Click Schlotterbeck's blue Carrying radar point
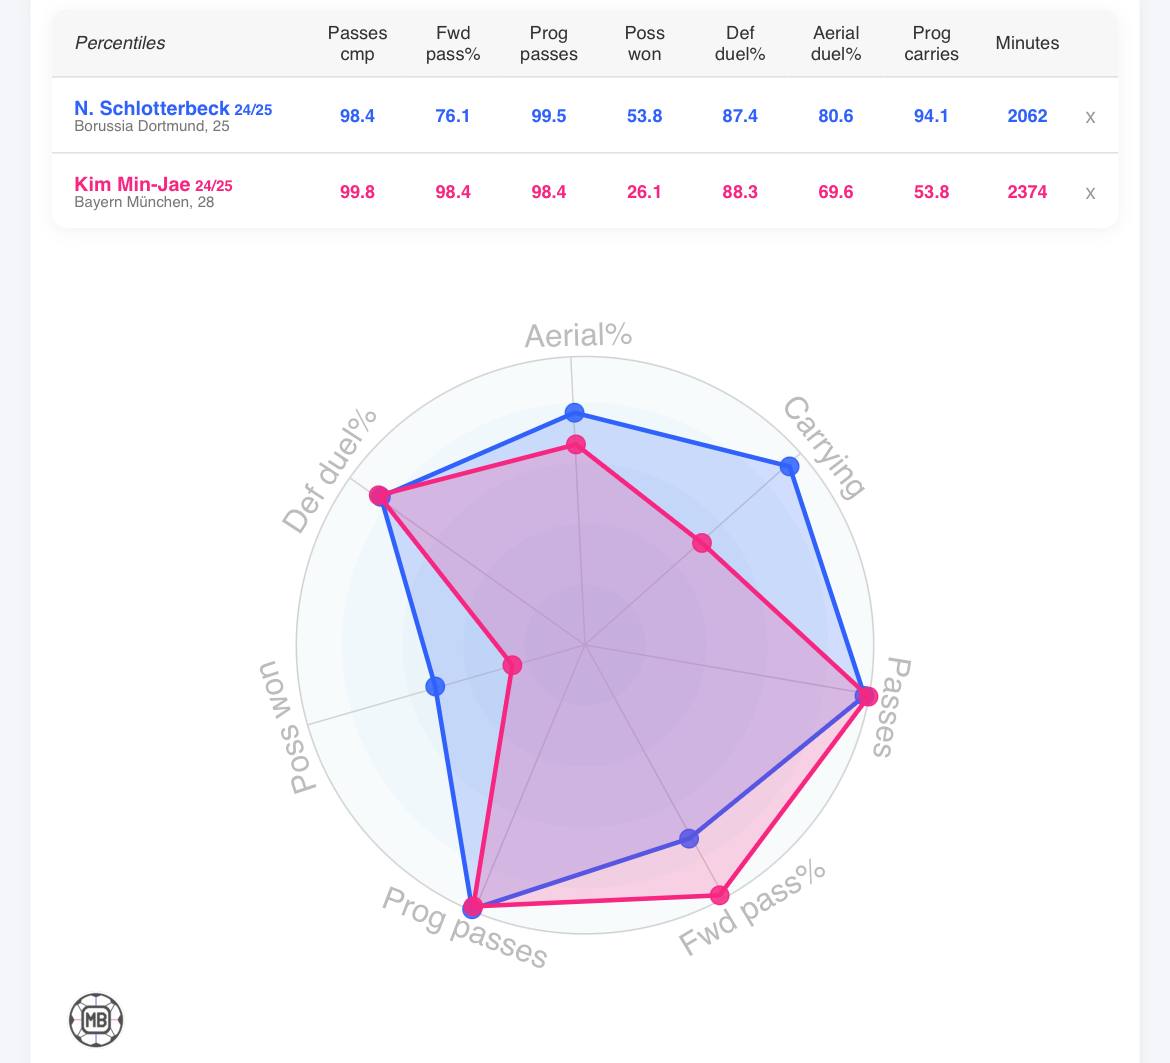The image size is (1170, 1063). [x=789, y=466]
